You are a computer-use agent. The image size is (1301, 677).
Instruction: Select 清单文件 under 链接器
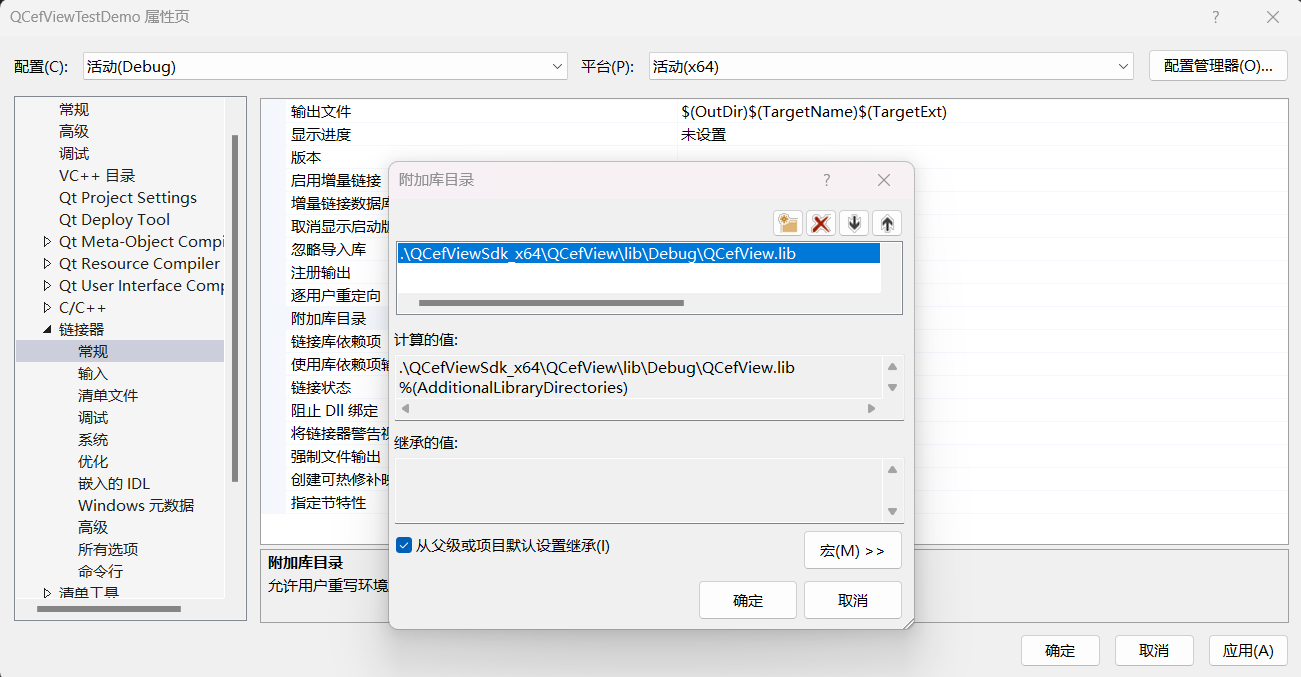point(108,396)
